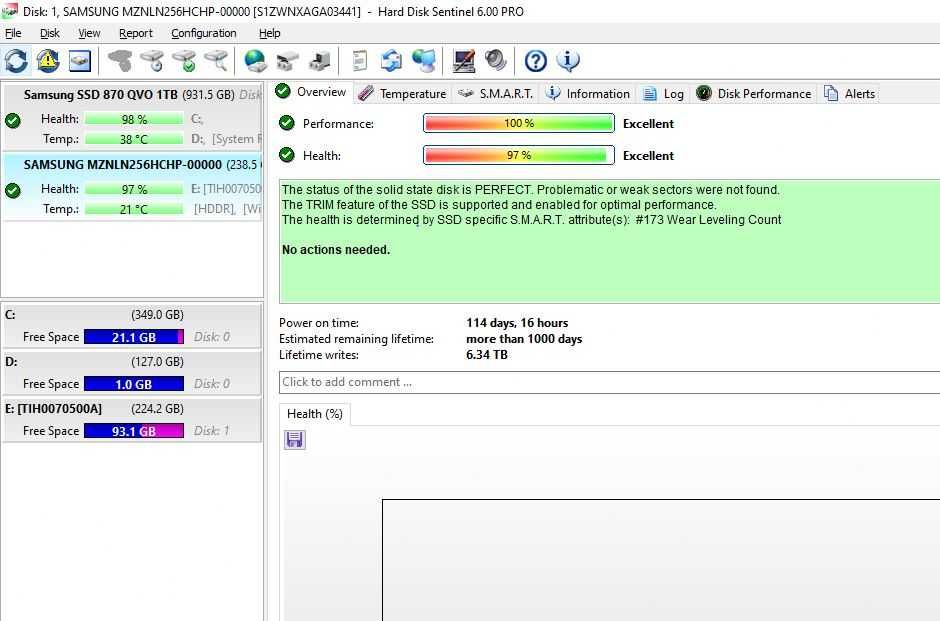Click the blue info bubble toolbar icon
940x621 pixels.
[x=568, y=61]
